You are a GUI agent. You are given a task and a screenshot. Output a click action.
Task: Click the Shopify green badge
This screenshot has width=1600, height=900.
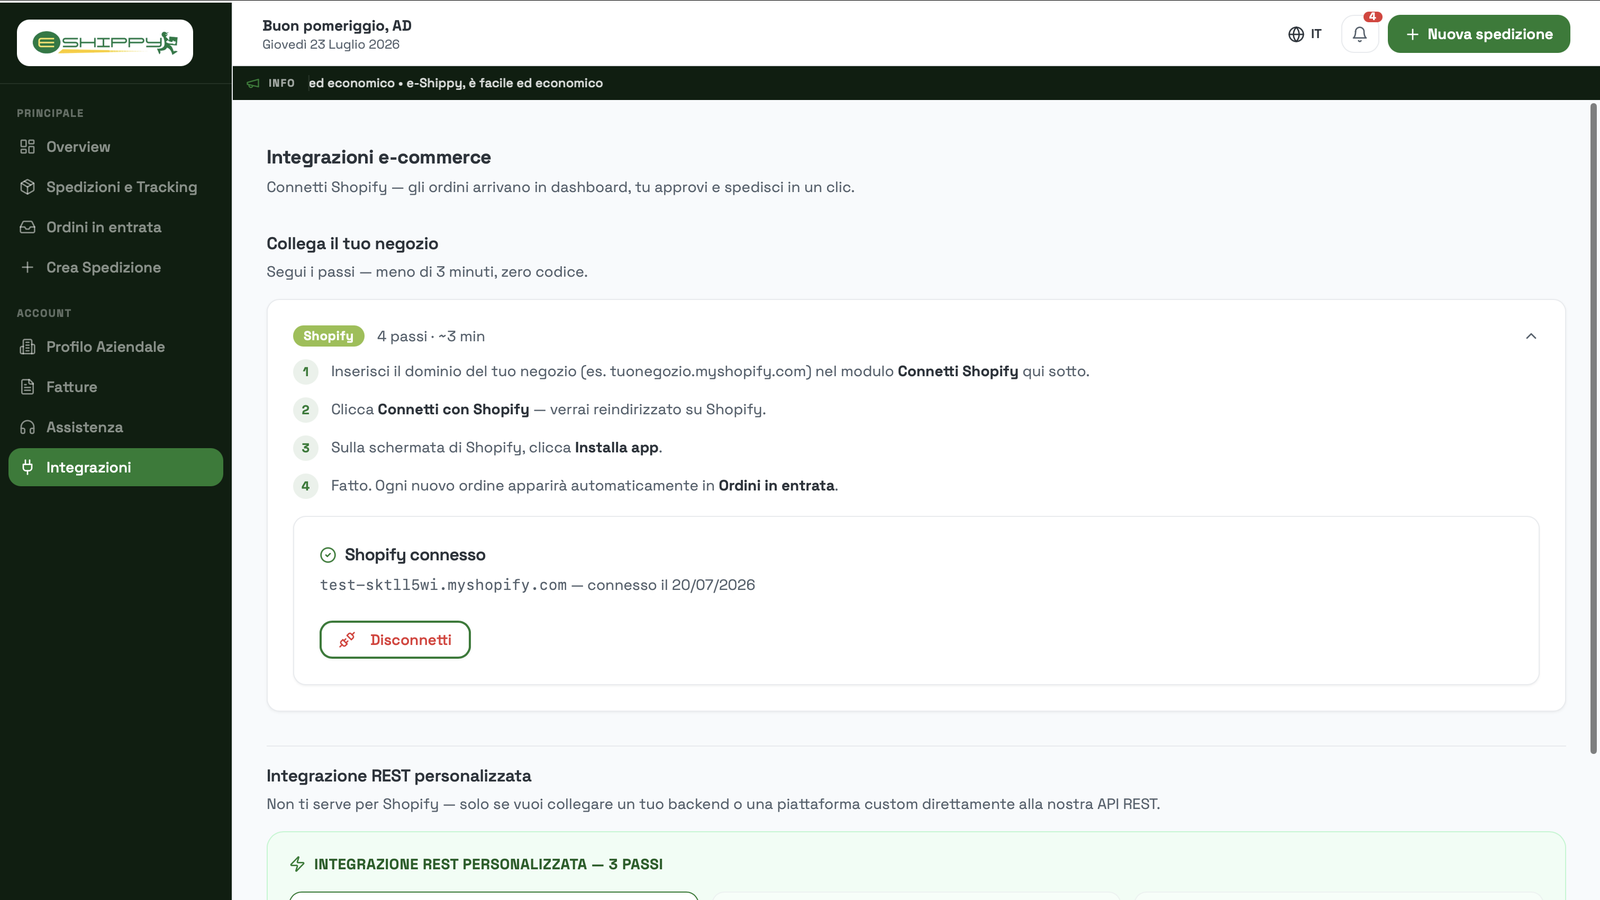click(x=328, y=336)
